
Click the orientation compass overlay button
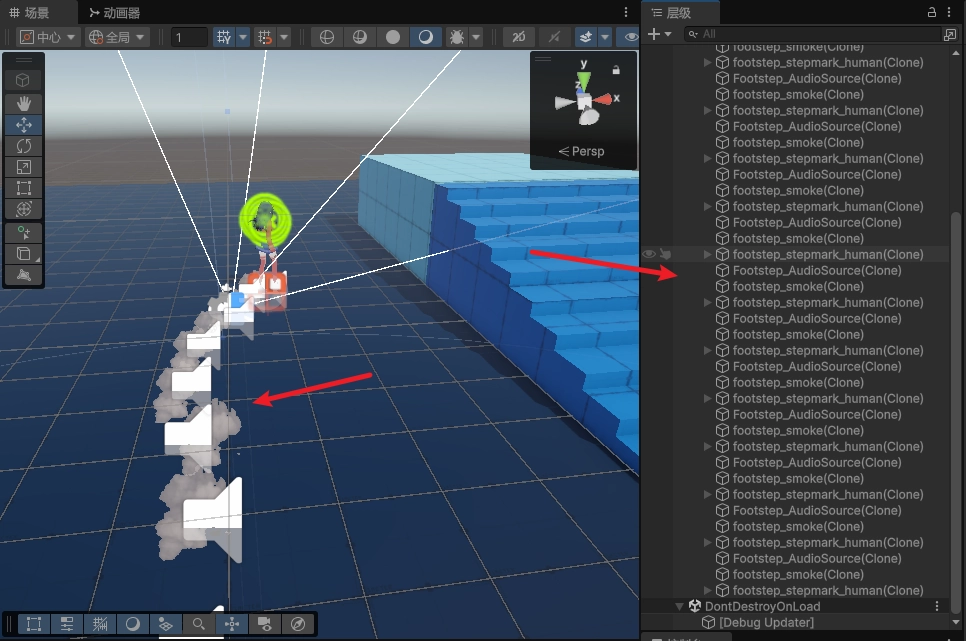click(298, 624)
